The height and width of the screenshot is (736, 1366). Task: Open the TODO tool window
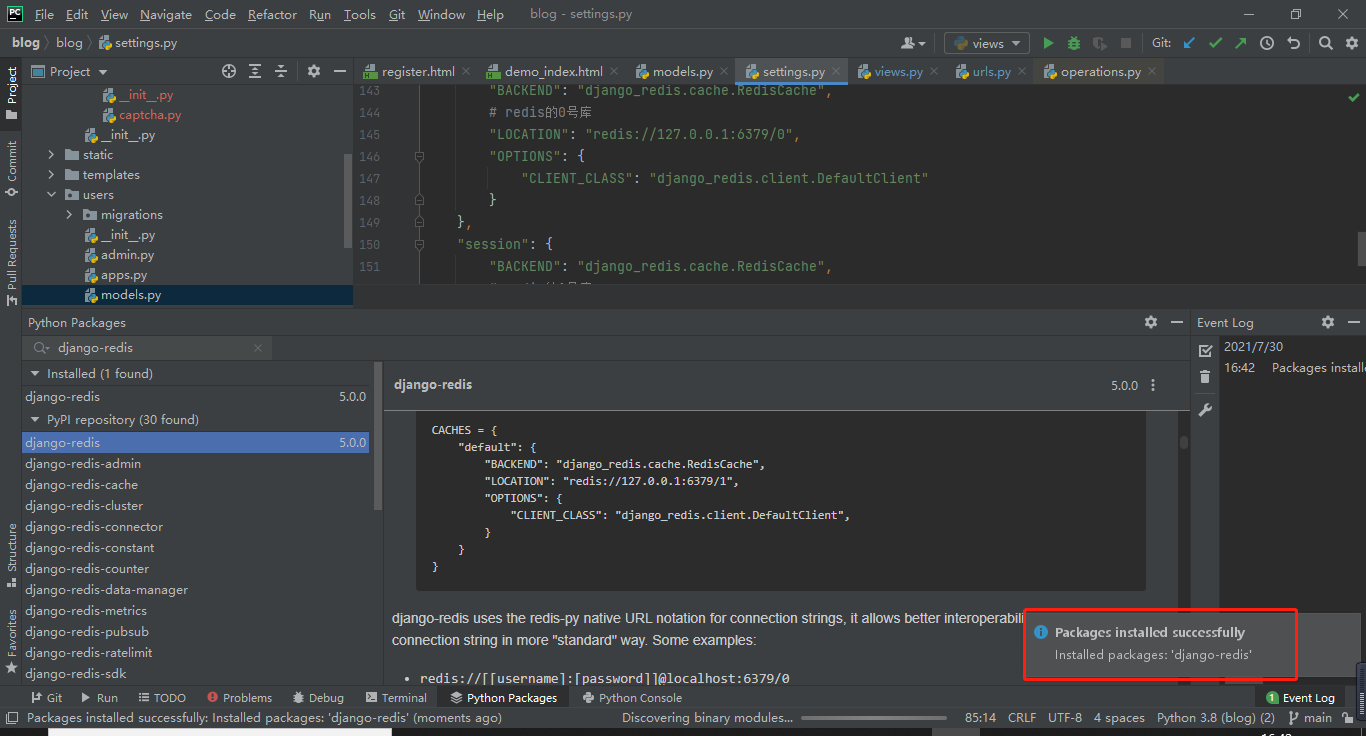point(162,698)
